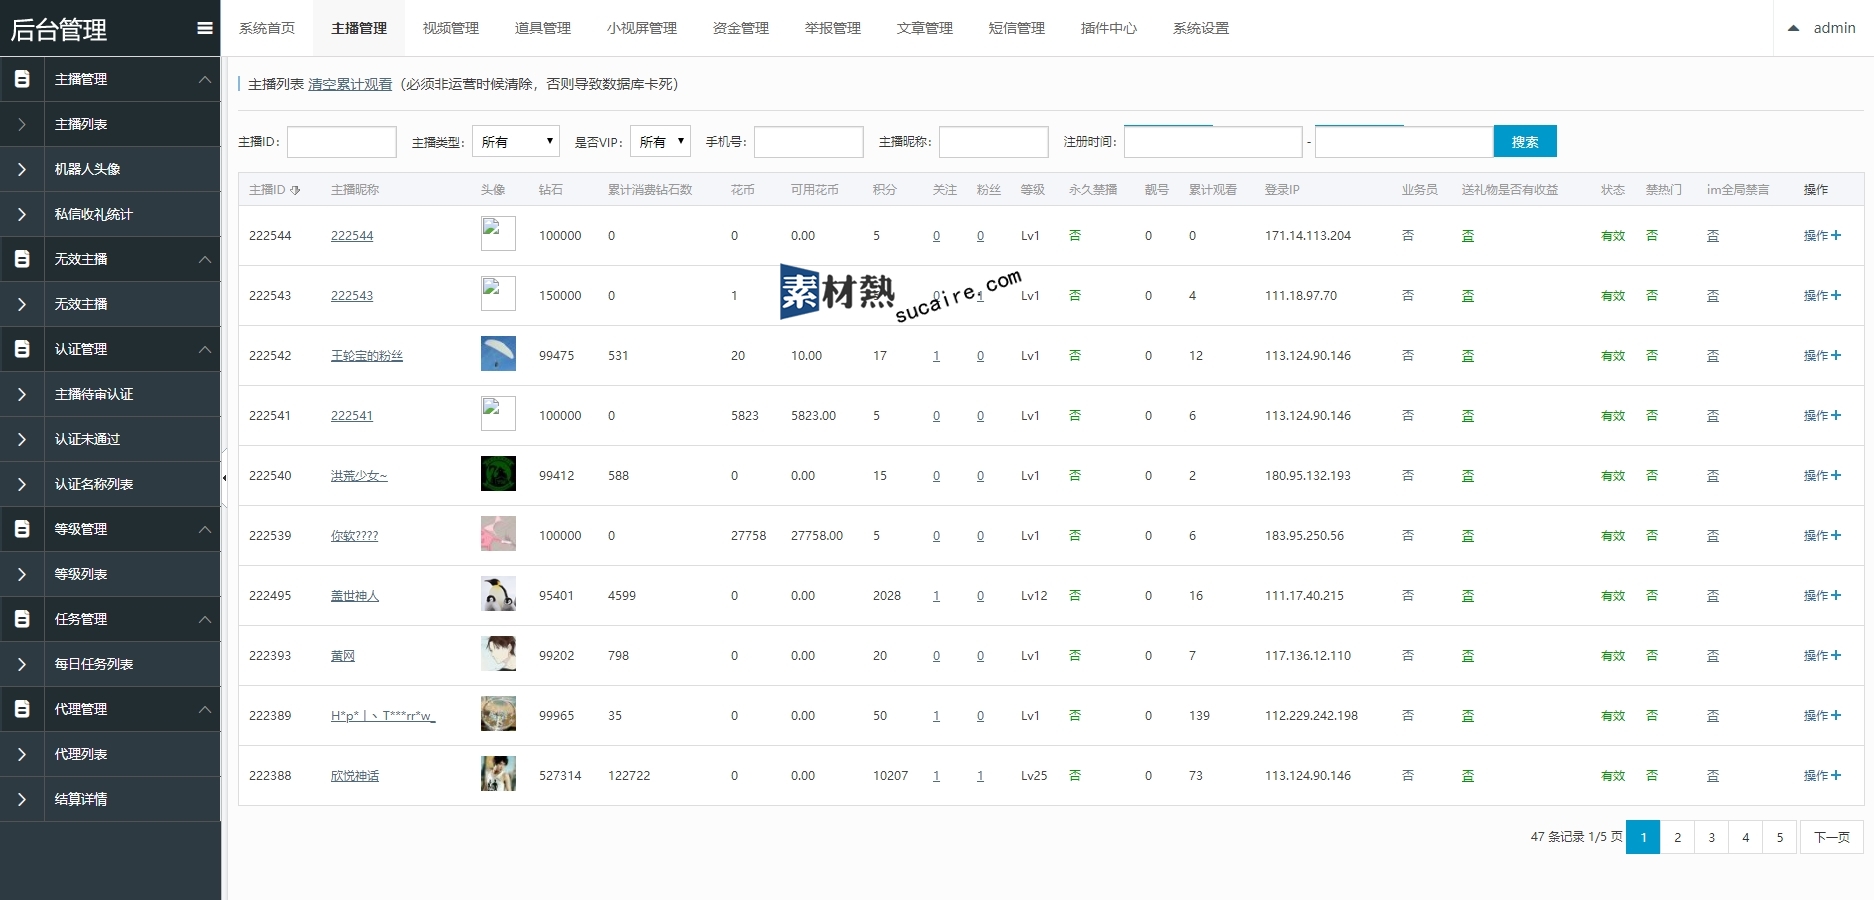Click the sort icon next to 主播ID header
1874x900 pixels.
point(295,190)
